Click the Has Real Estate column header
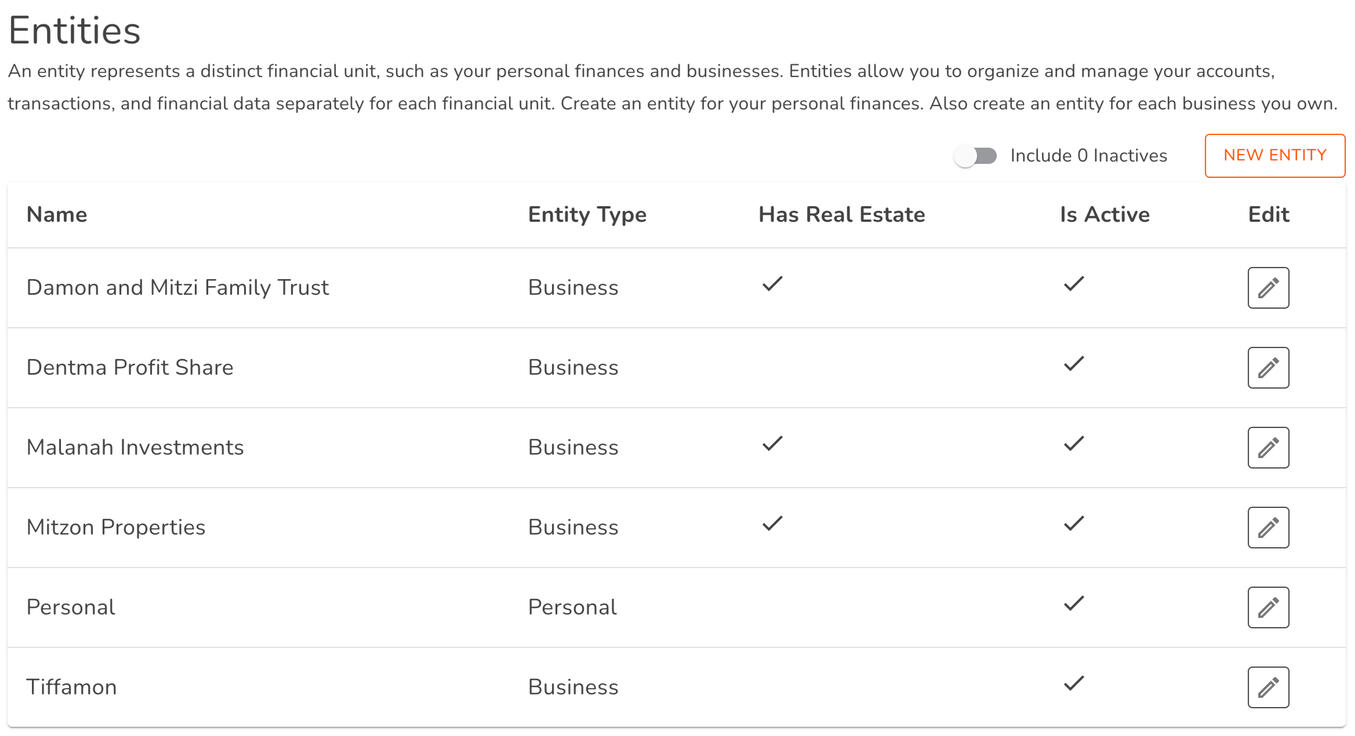Viewport: 1355px width, 736px height. coord(841,215)
